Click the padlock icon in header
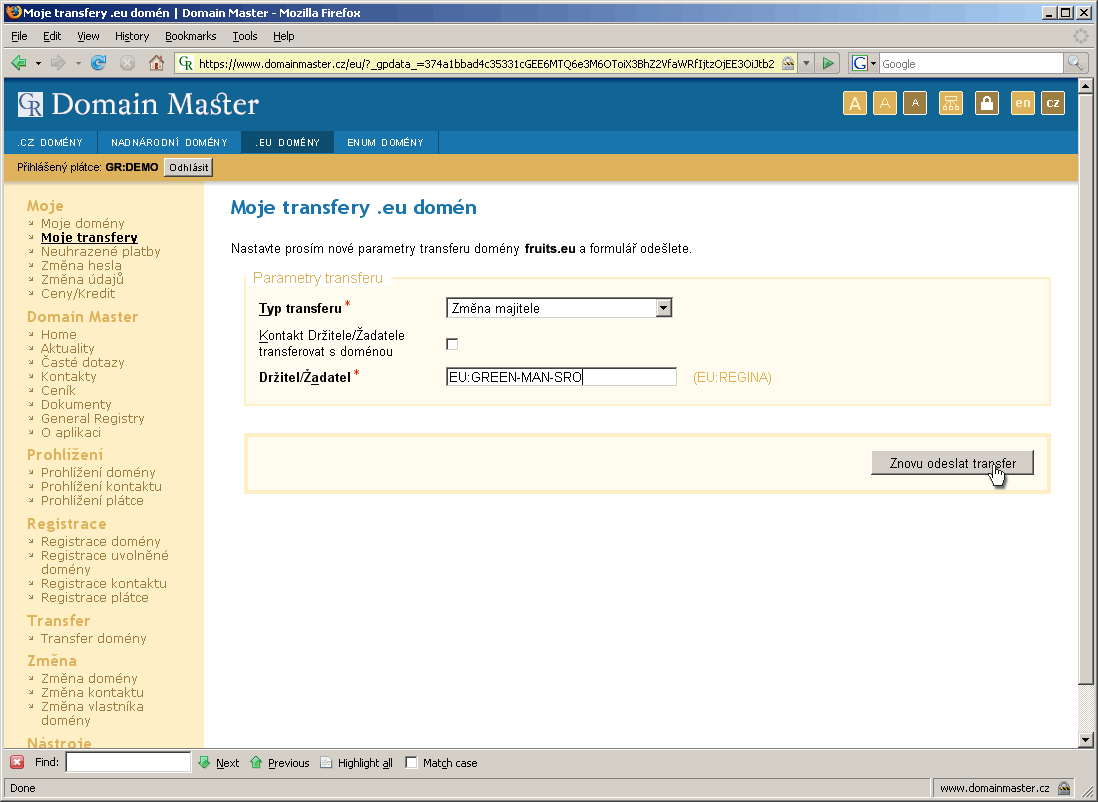This screenshot has height=802, width=1098. (987, 103)
